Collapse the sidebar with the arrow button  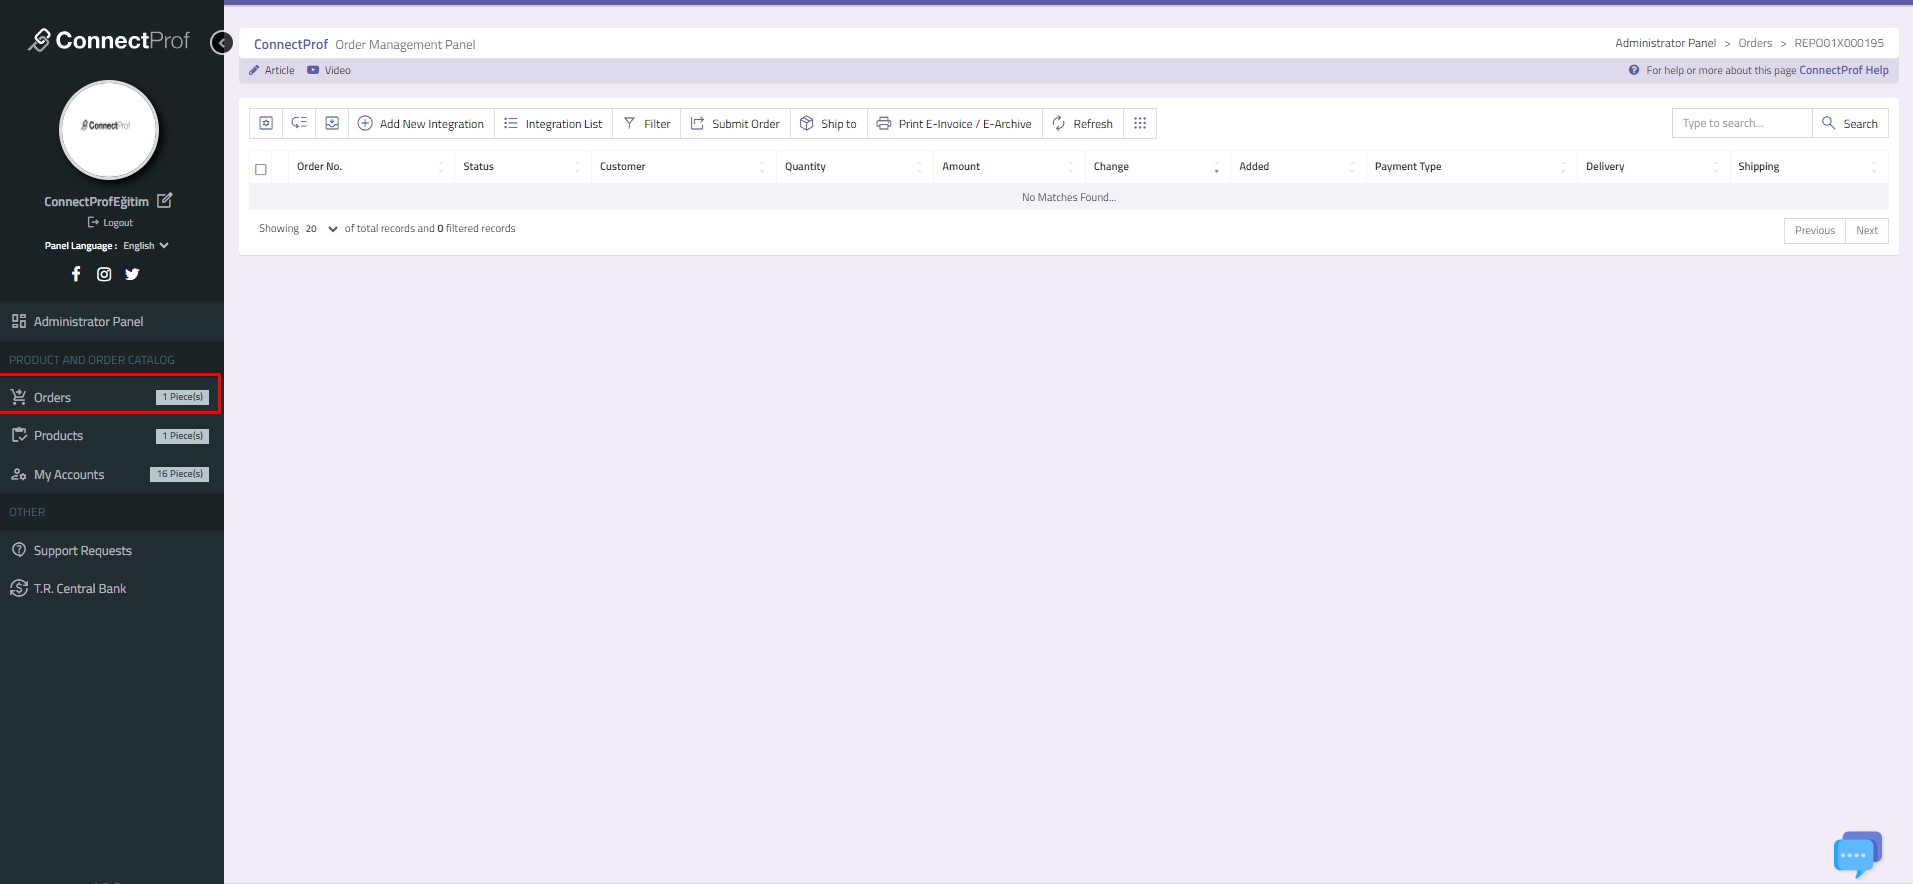pos(222,43)
